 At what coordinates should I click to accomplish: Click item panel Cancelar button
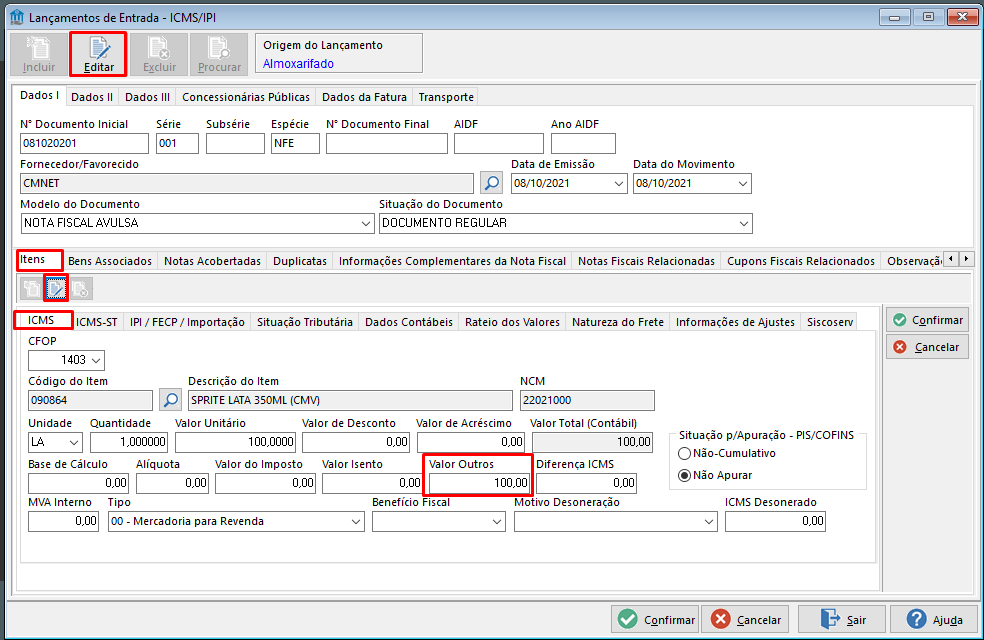coord(928,347)
